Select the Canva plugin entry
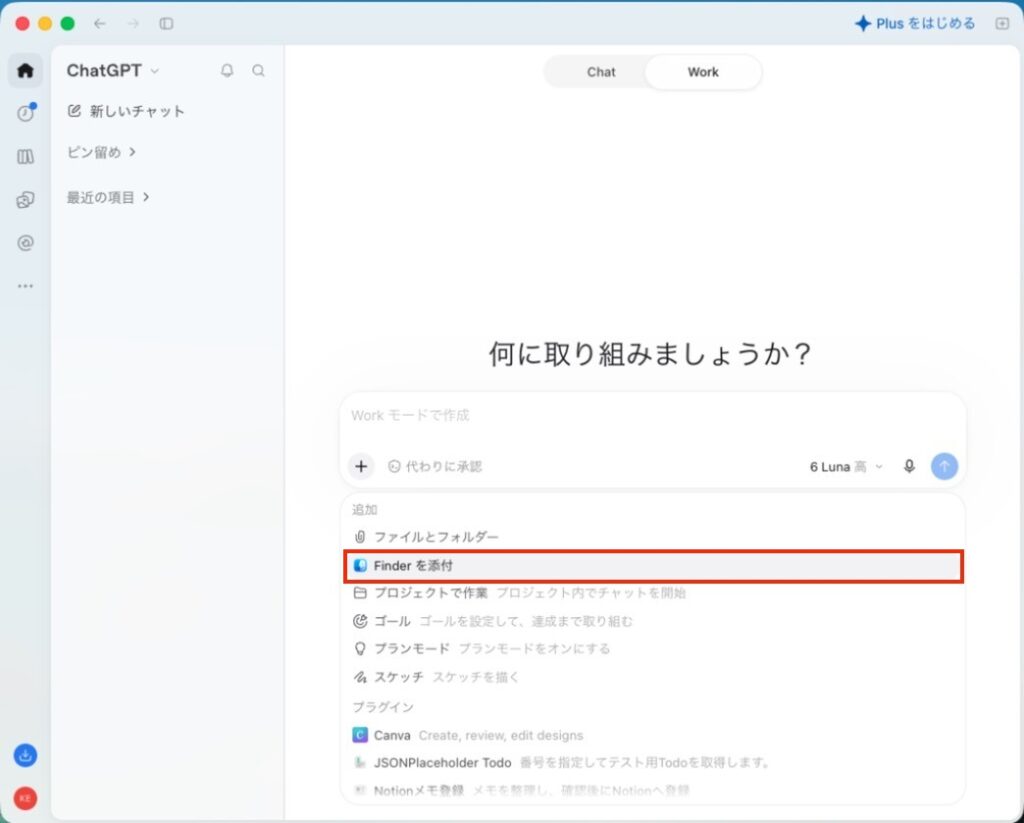The width and height of the screenshot is (1024, 823). [x=653, y=735]
